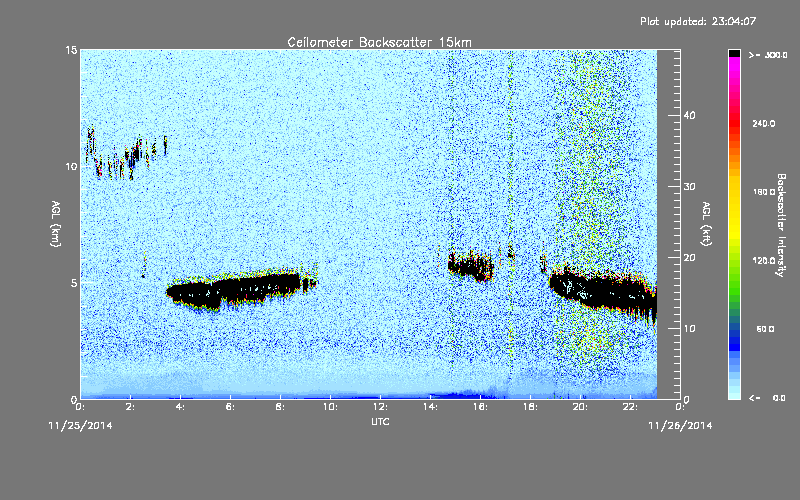
Task: Select the '20' tick on the kft axis
Action: coord(689,258)
